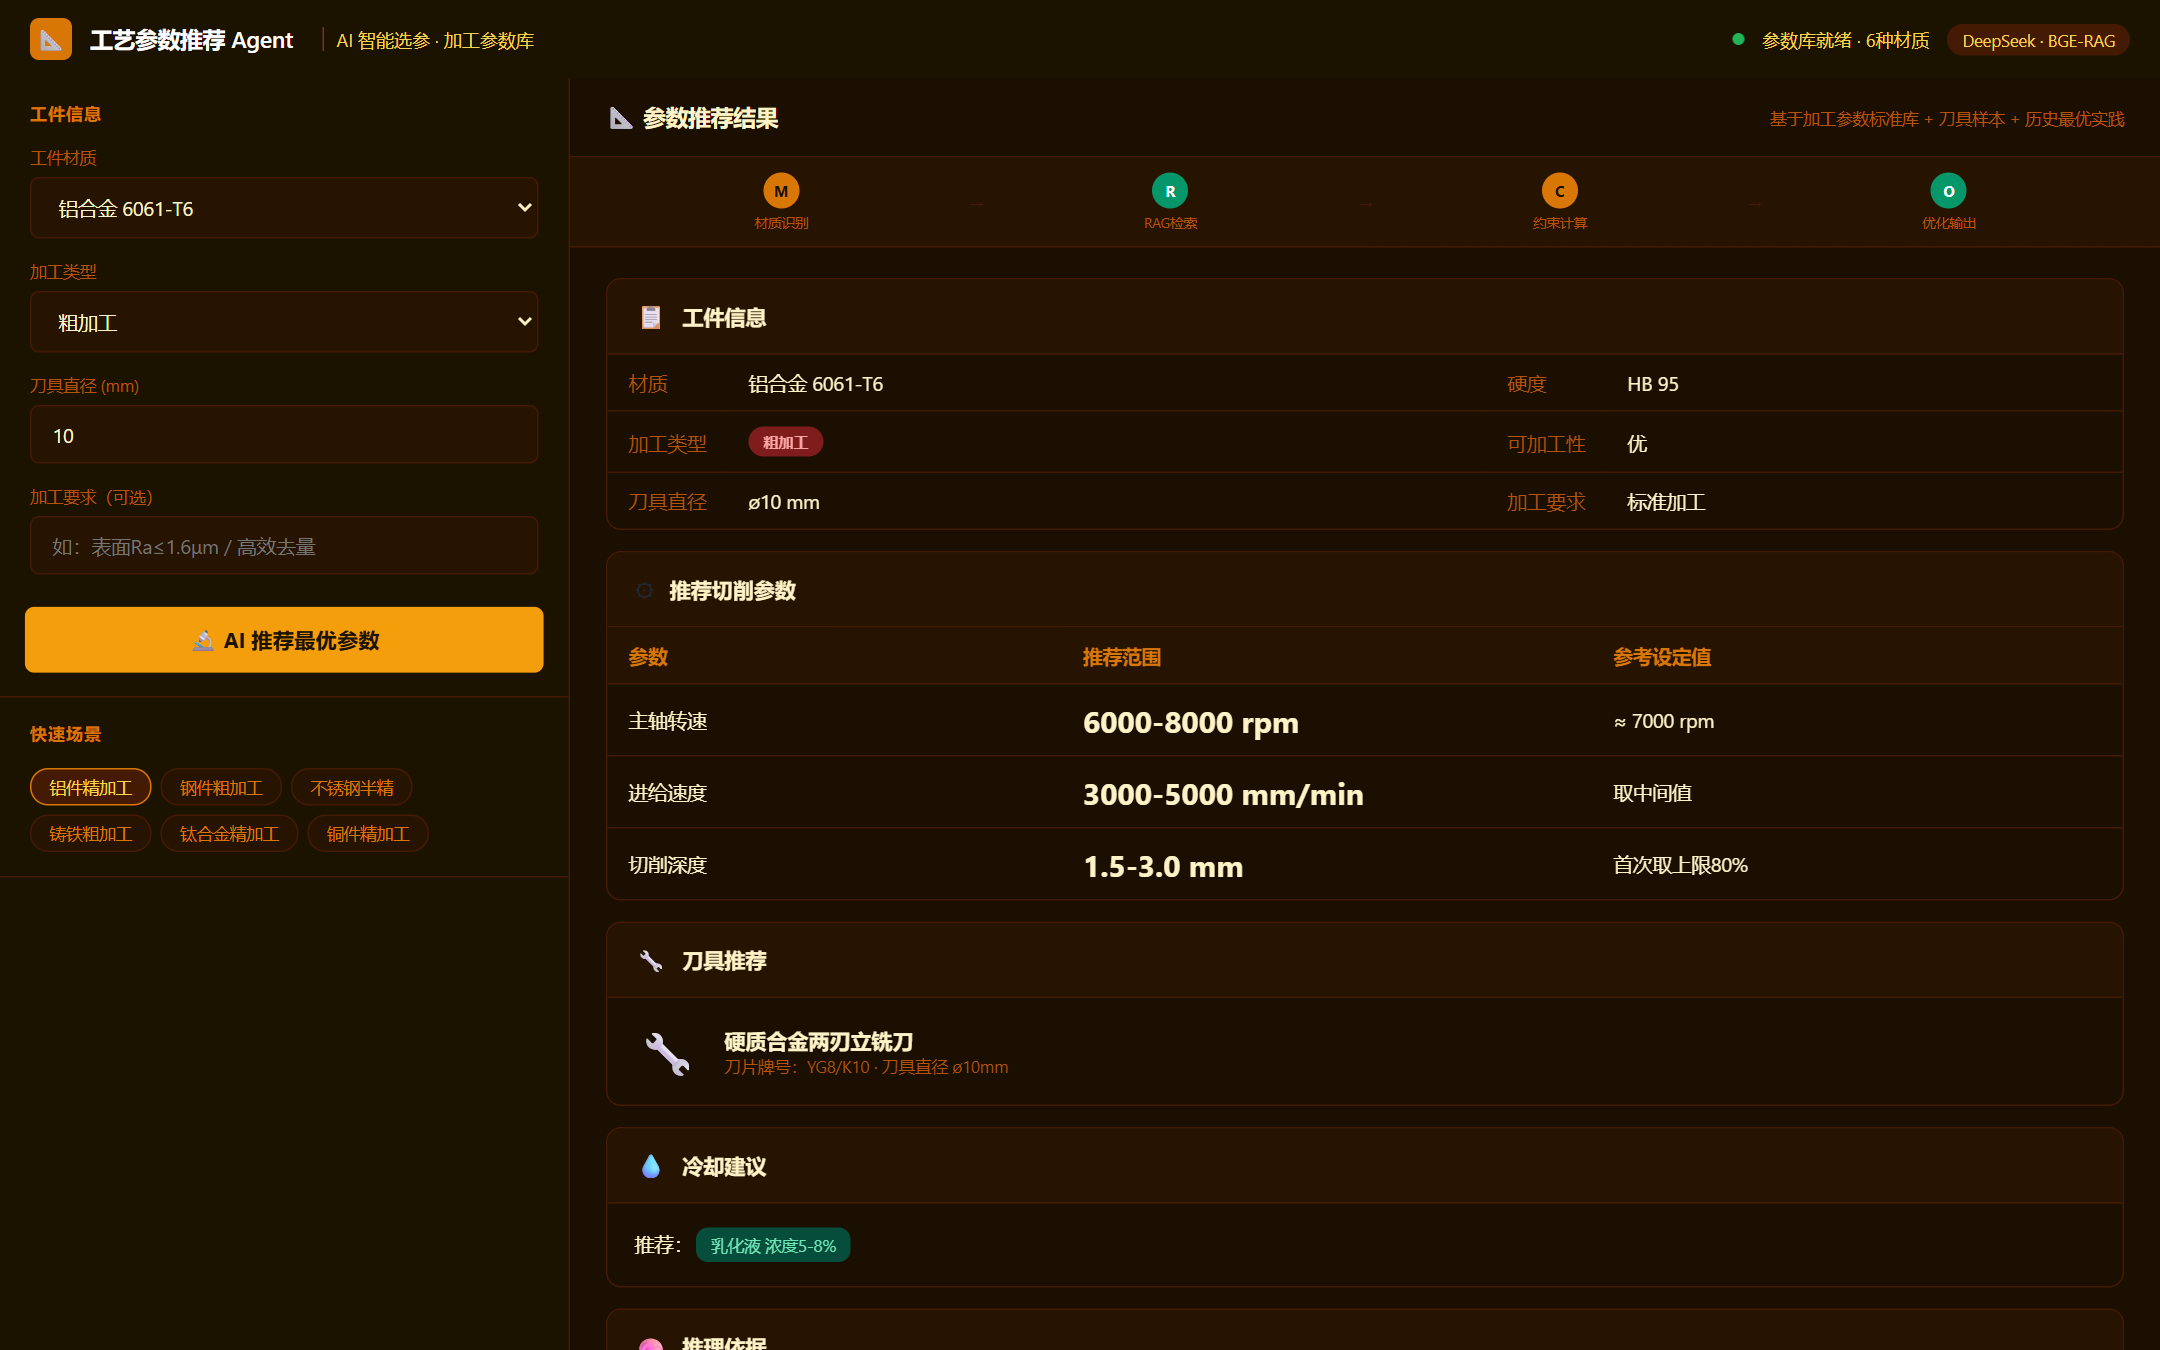This screenshot has height=1350, width=2160.
Task: Click the 首次取上限80% reference text
Action: (x=1680, y=865)
